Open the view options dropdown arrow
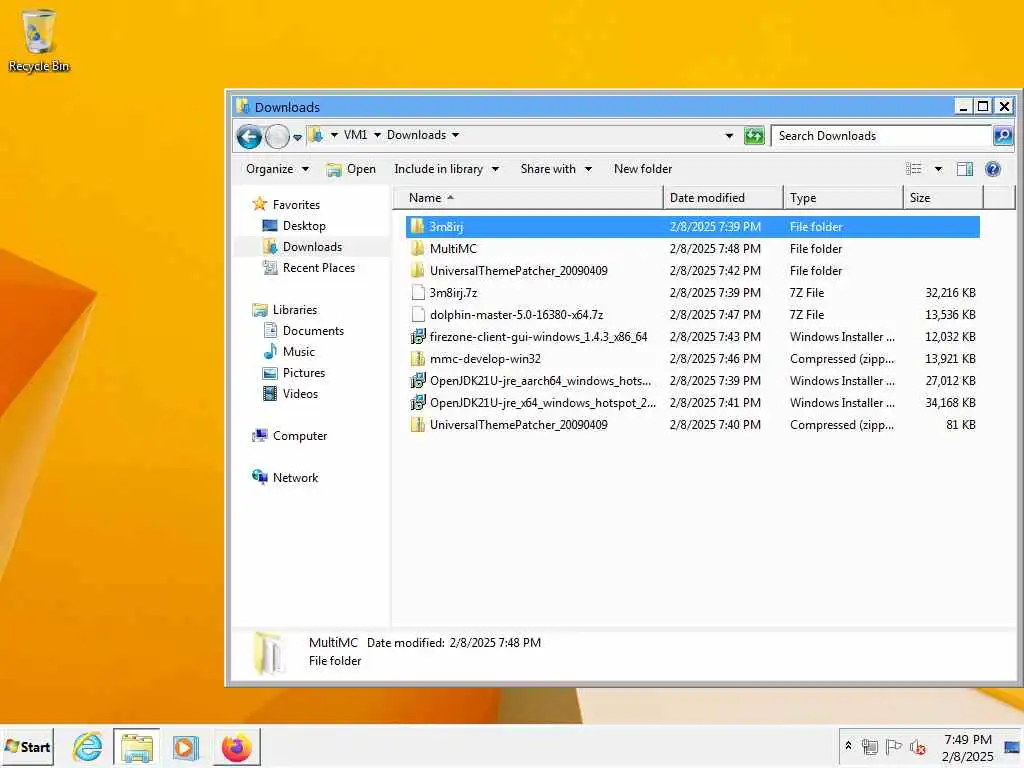The height and width of the screenshot is (768, 1024). [x=938, y=169]
